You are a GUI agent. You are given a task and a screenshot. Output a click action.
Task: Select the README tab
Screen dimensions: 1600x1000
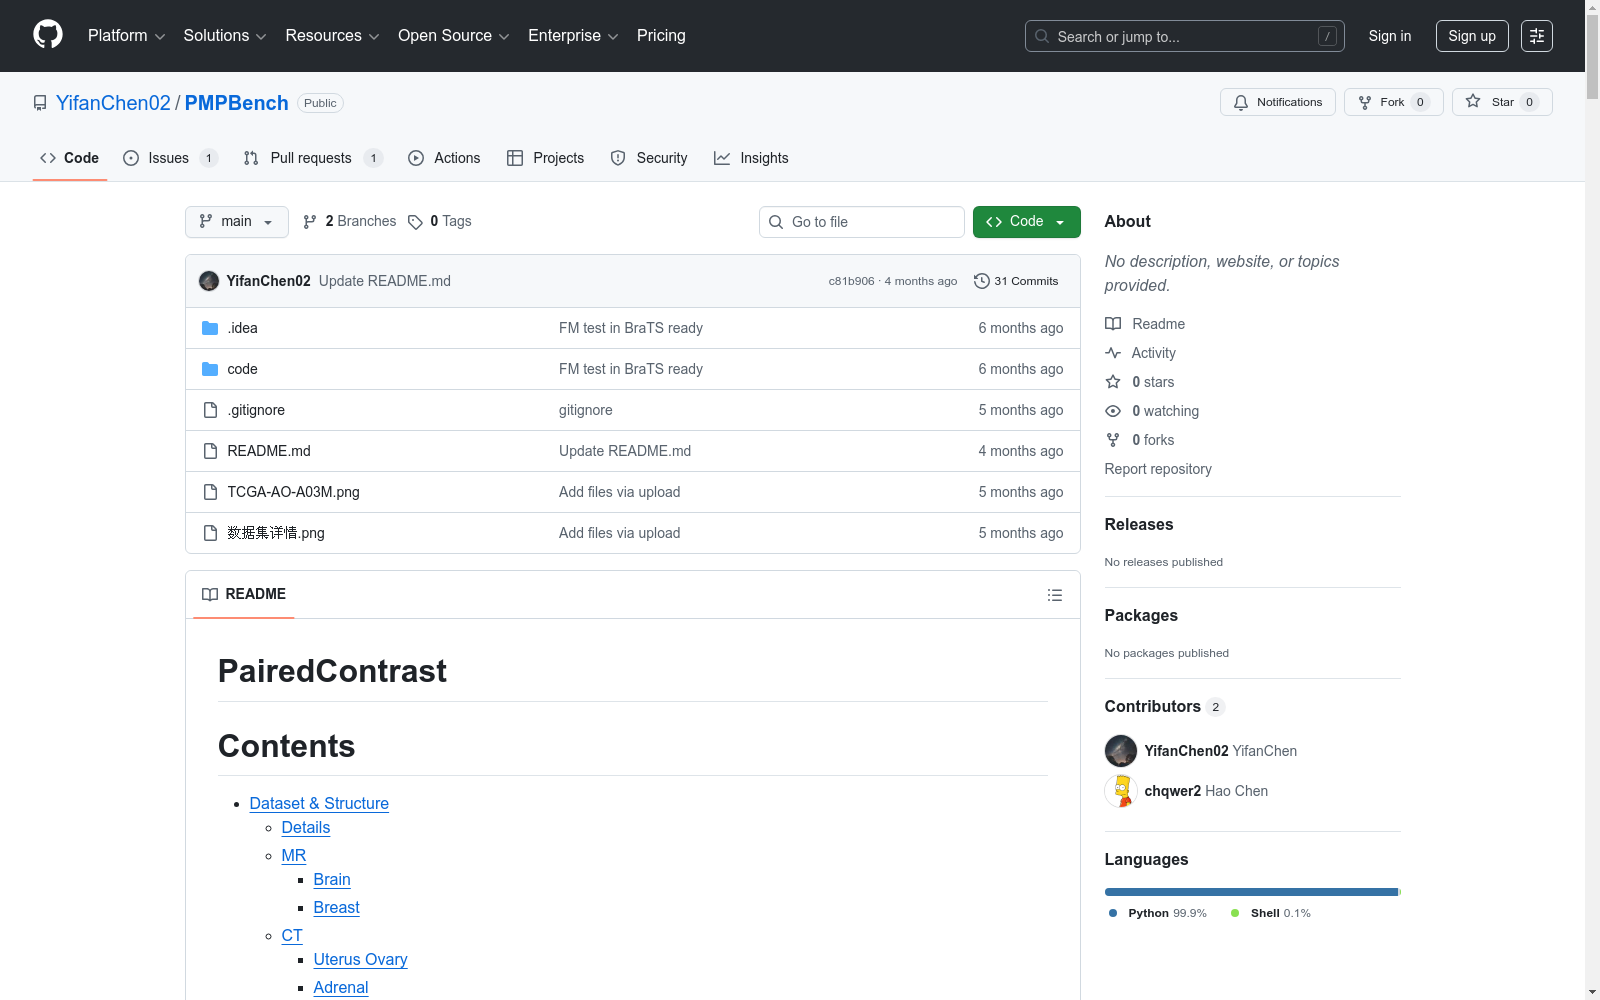(x=244, y=594)
